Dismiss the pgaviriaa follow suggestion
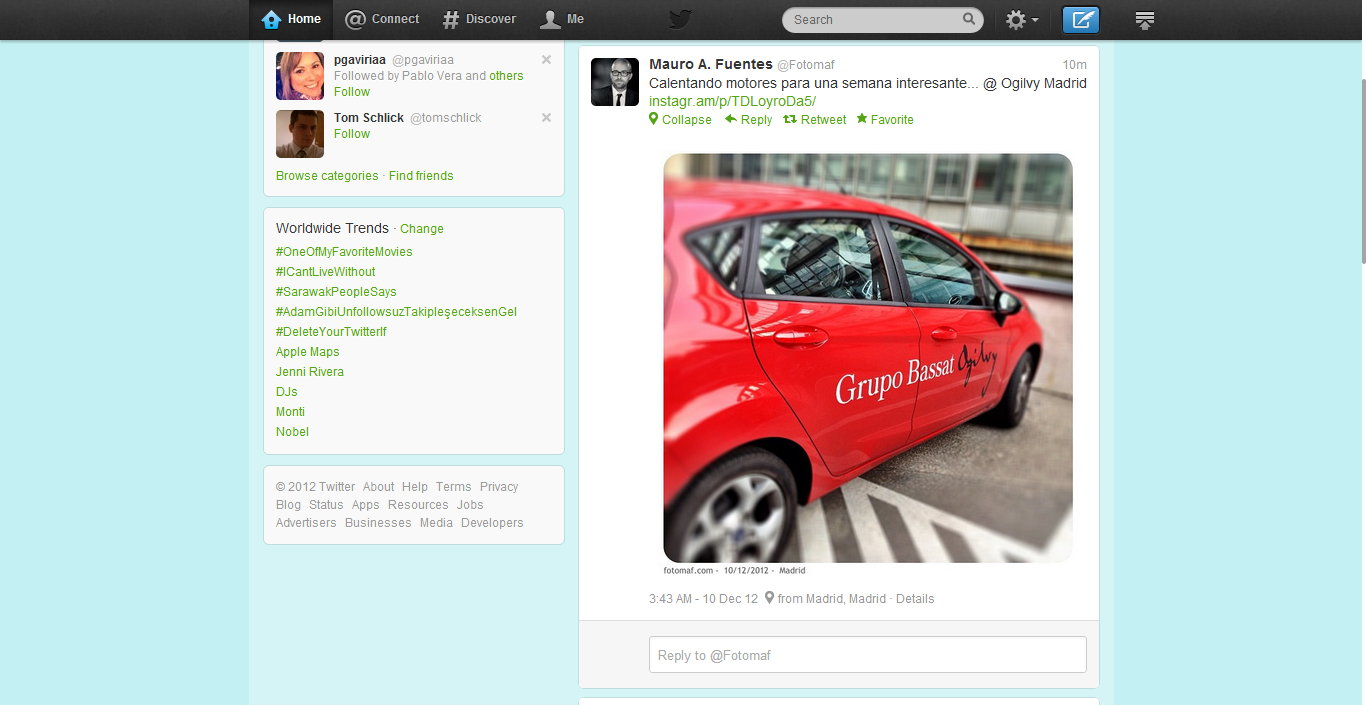 [x=546, y=59]
